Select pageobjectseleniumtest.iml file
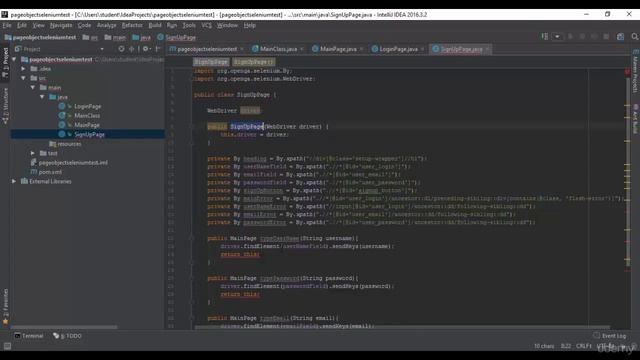 click(70, 162)
